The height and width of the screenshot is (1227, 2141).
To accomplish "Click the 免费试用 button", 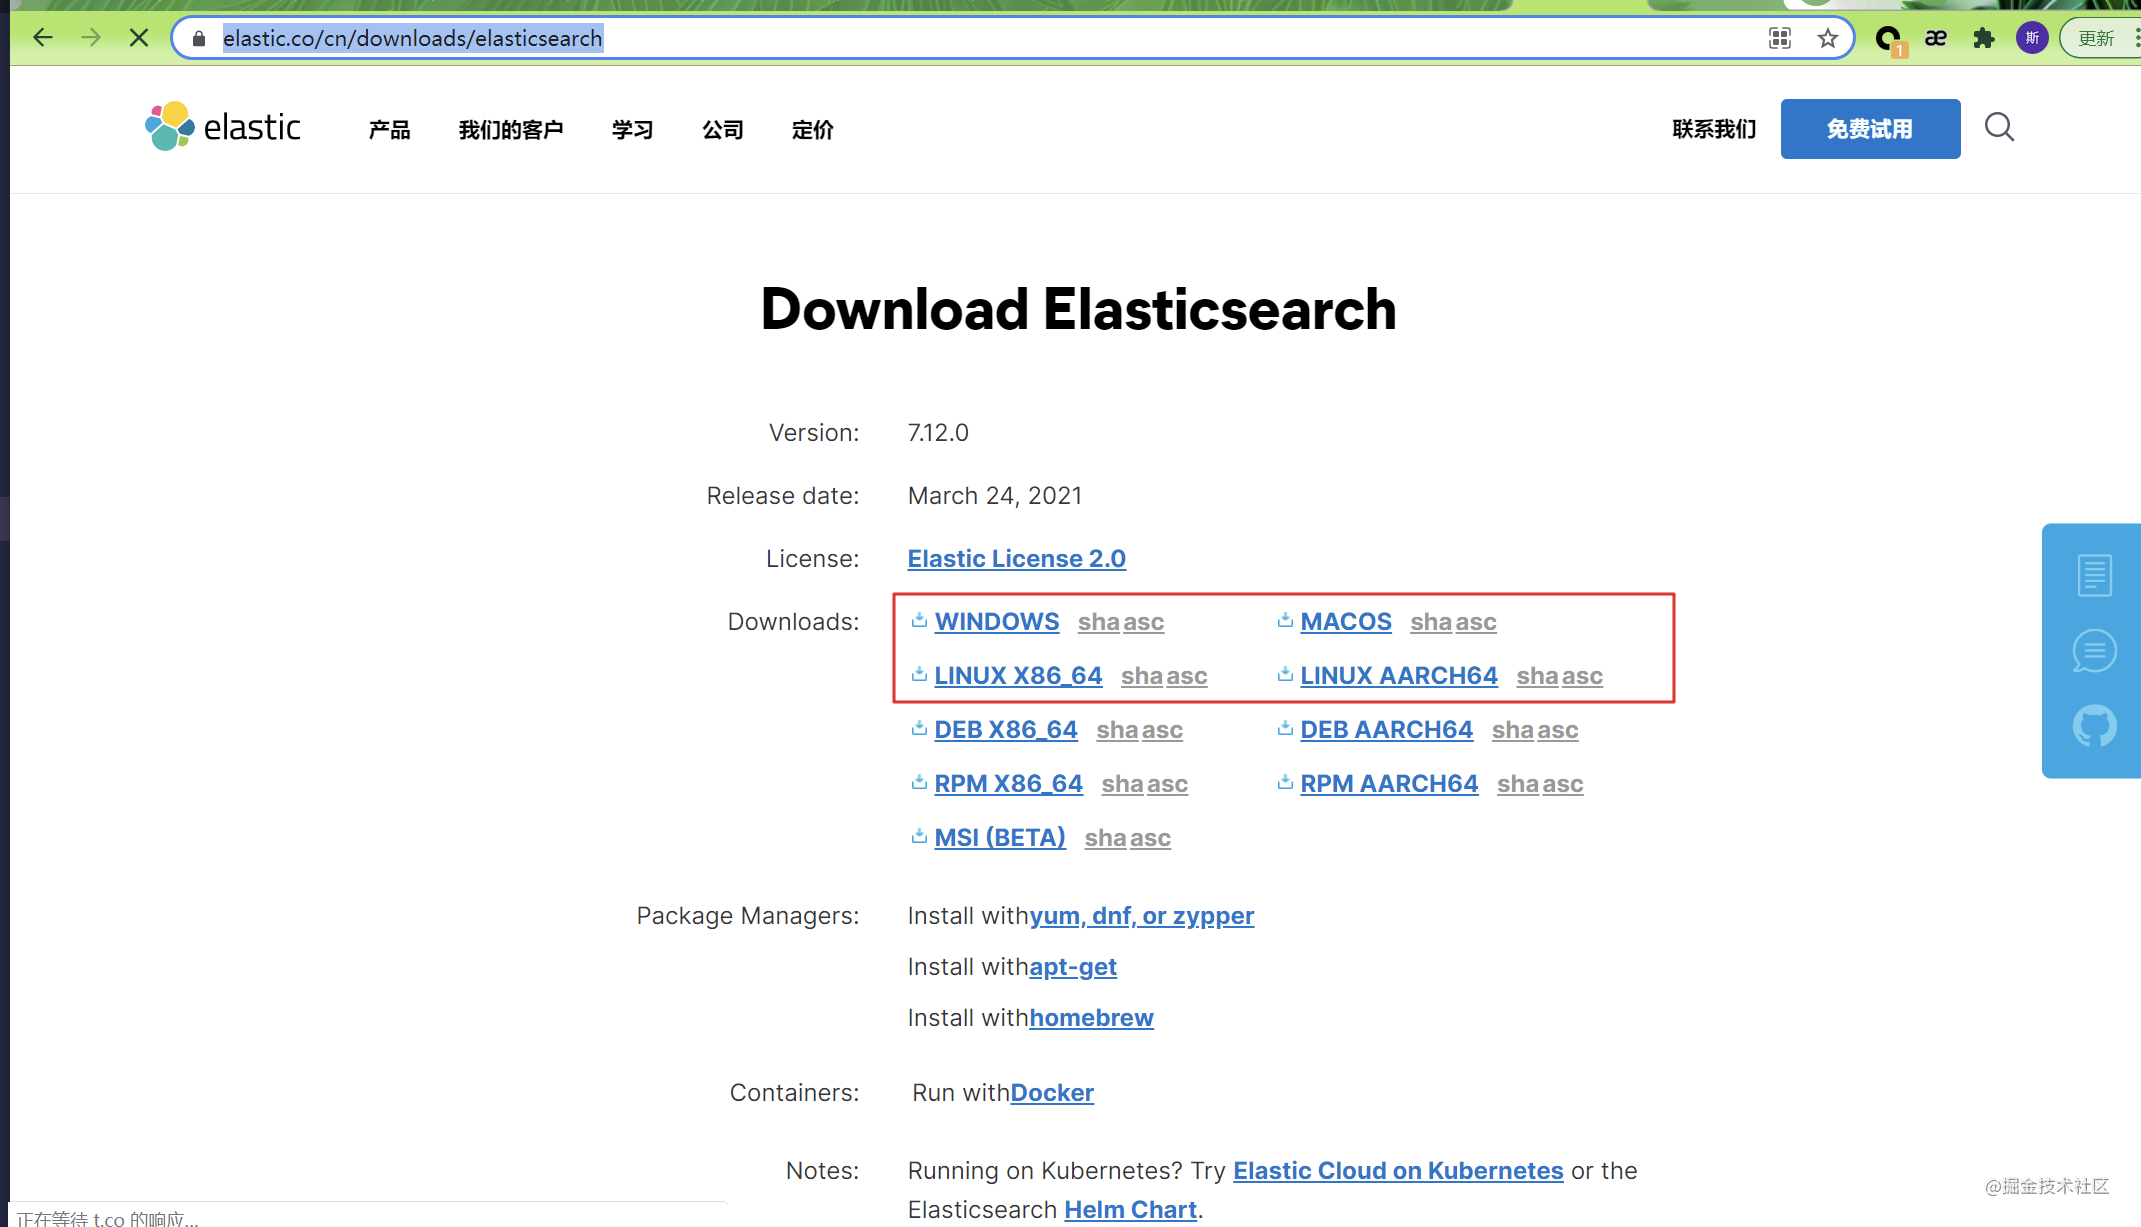I will (x=1870, y=129).
